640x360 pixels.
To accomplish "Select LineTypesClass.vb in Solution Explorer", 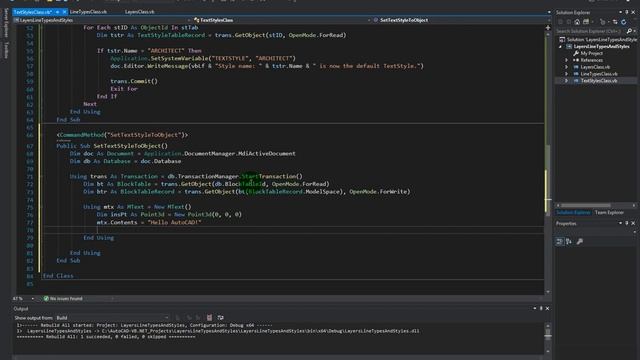I will click(599, 74).
